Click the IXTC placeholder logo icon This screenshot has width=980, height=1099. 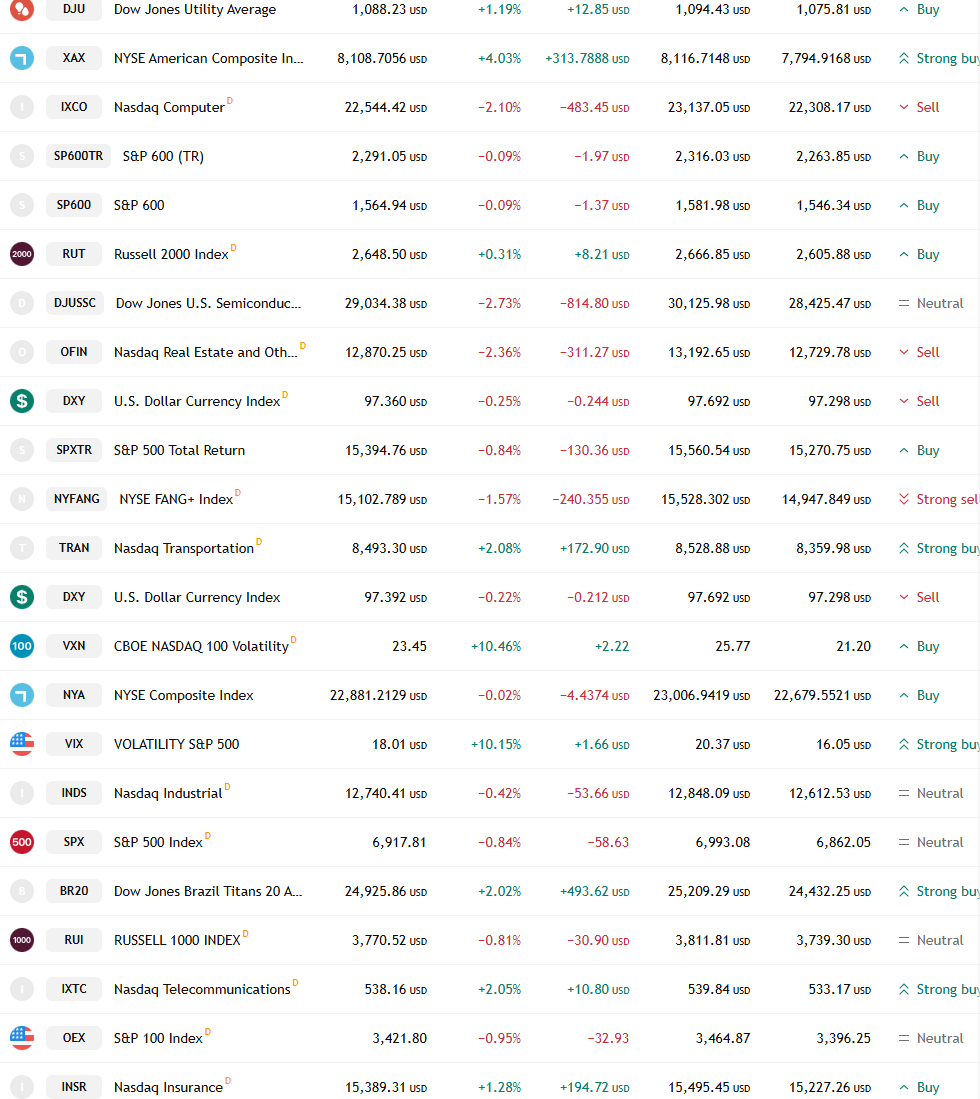tap(22, 989)
